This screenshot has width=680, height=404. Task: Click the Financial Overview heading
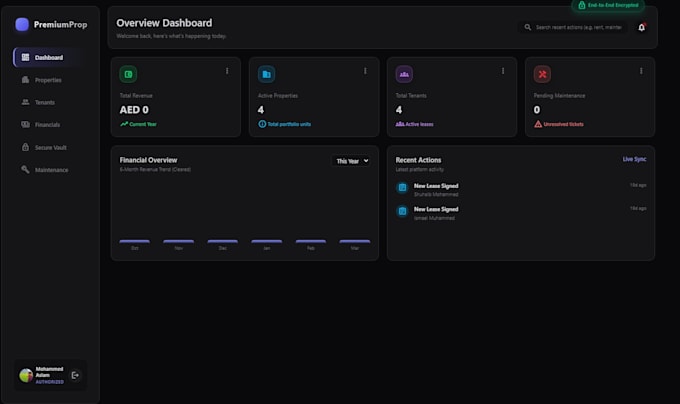148,160
